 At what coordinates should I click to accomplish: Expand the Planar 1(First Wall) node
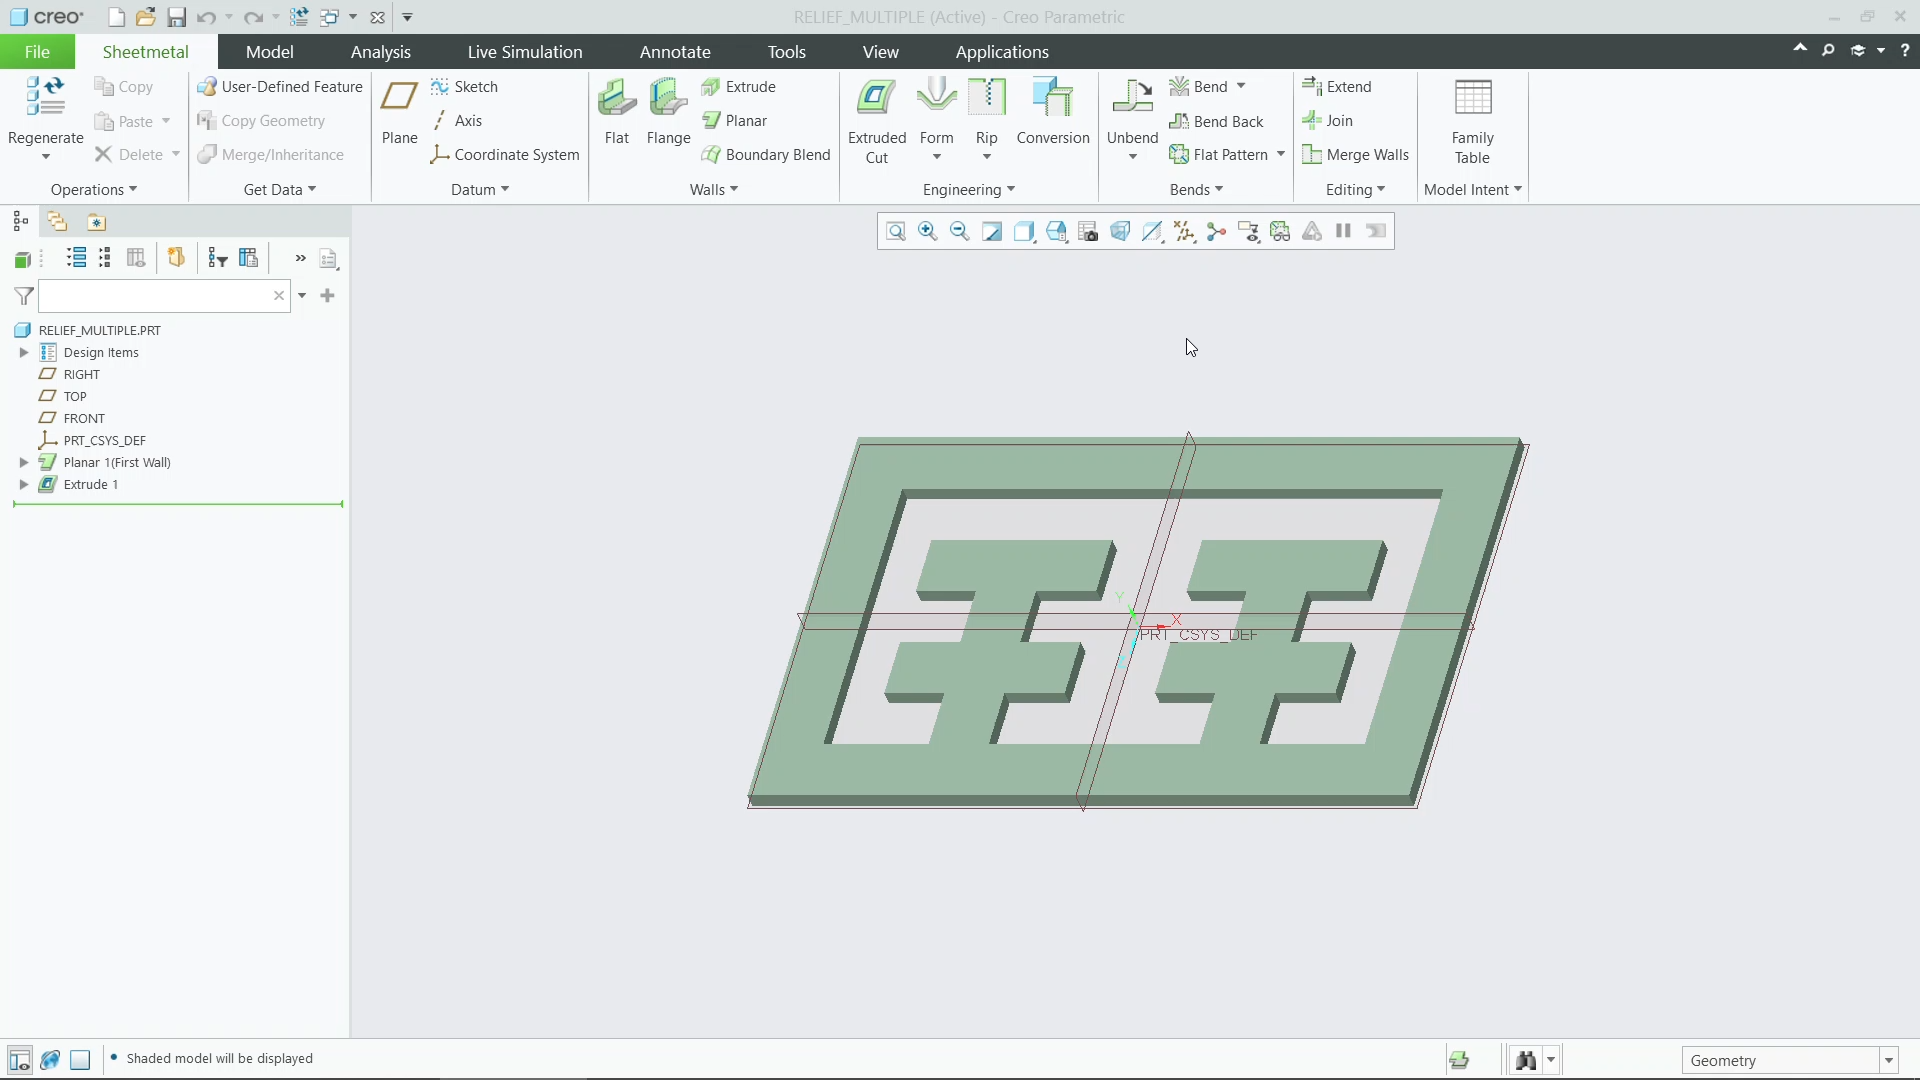[x=24, y=463]
